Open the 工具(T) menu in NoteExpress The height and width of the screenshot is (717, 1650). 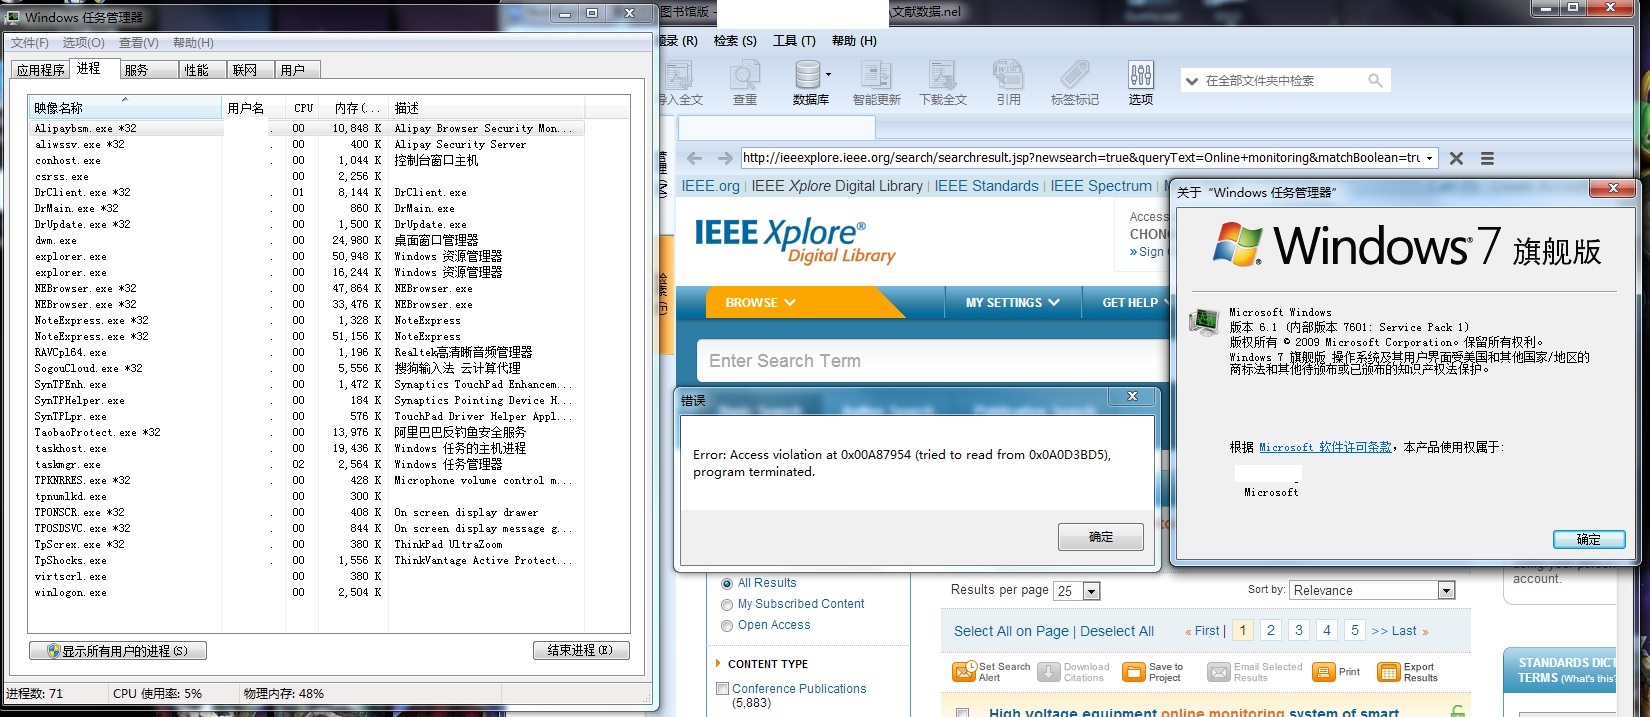[794, 41]
